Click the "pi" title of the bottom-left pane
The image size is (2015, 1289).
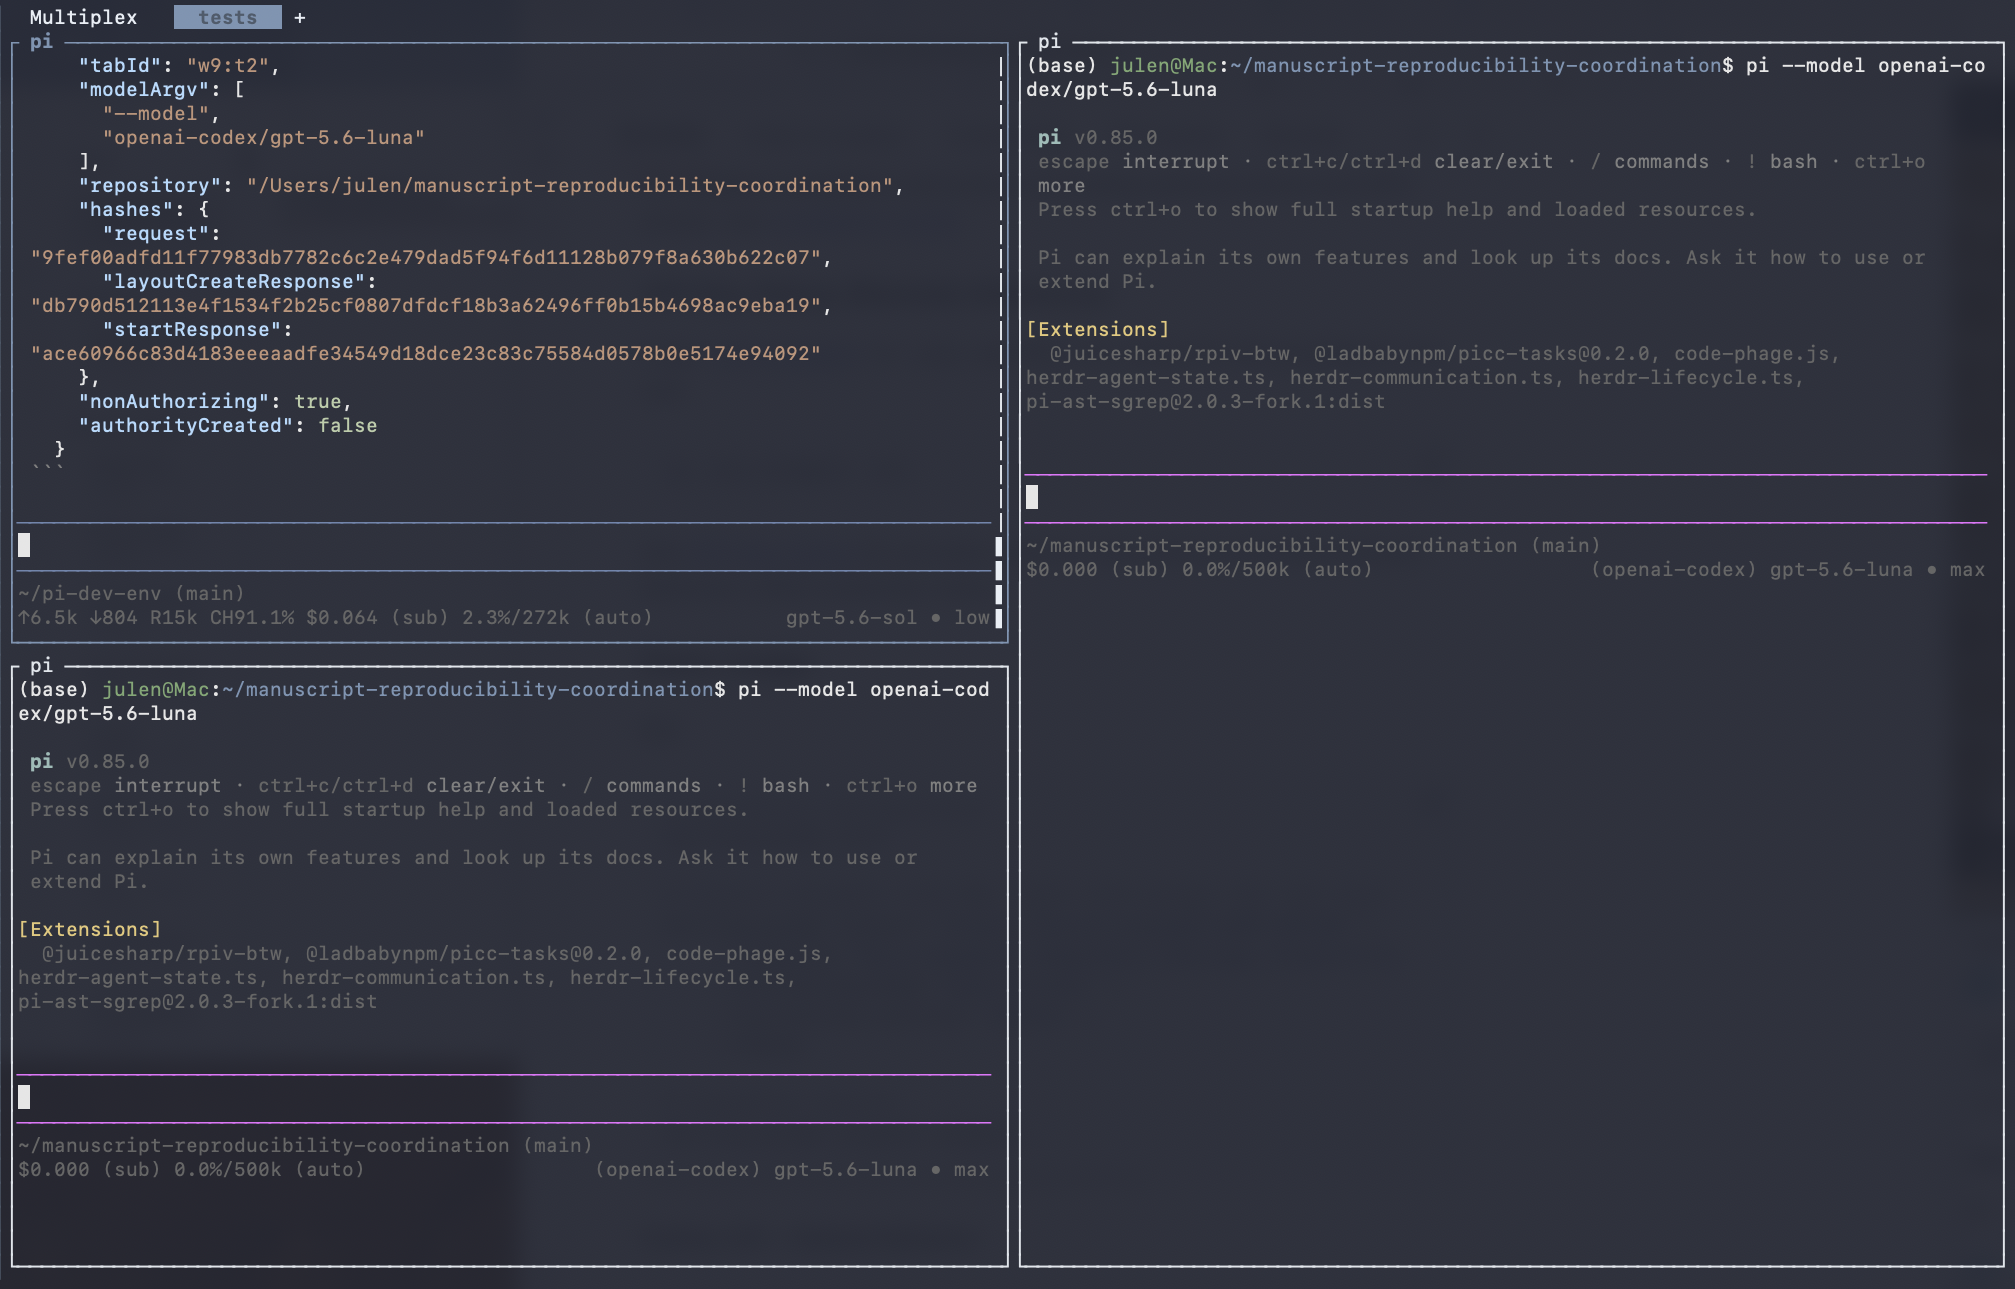tap(41, 665)
